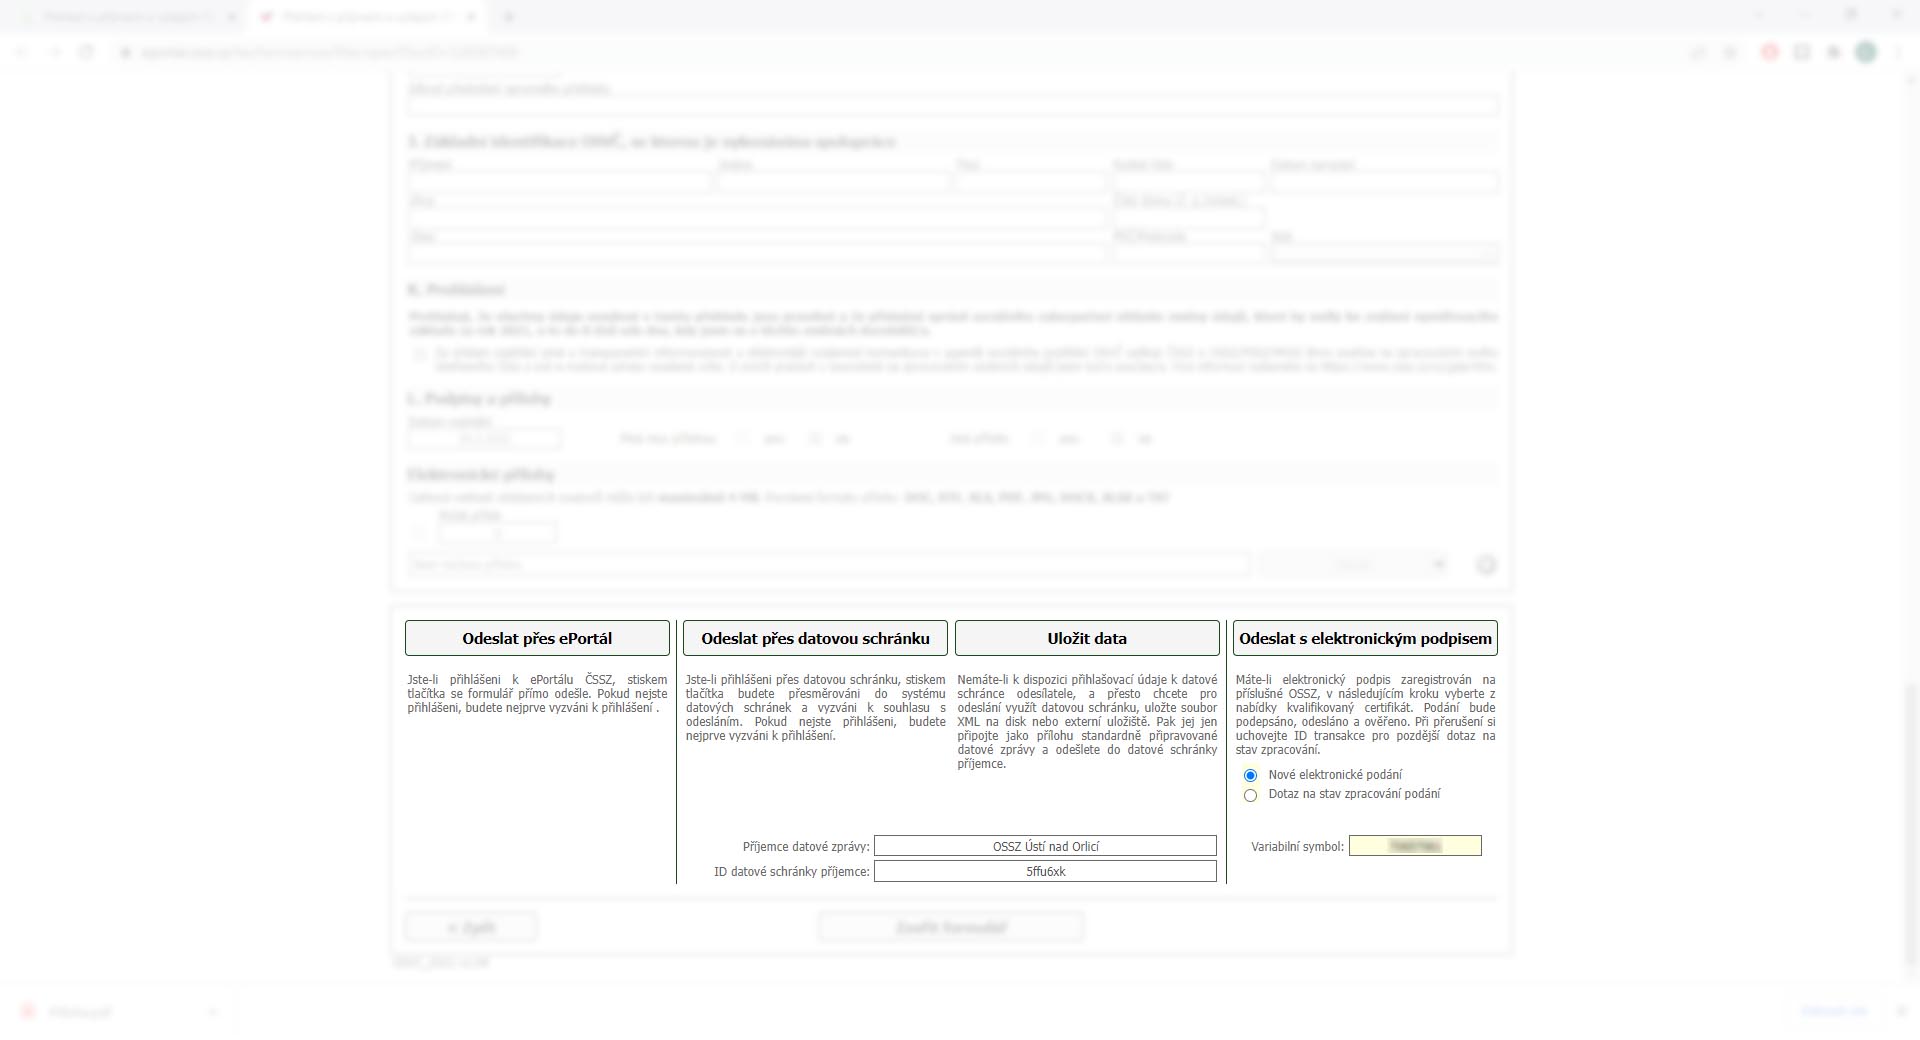Click paragraph starting 'Nemáte-li k dispozici'
The height and width of the screenshot is (1040, 1920).
coord(1087,721)
